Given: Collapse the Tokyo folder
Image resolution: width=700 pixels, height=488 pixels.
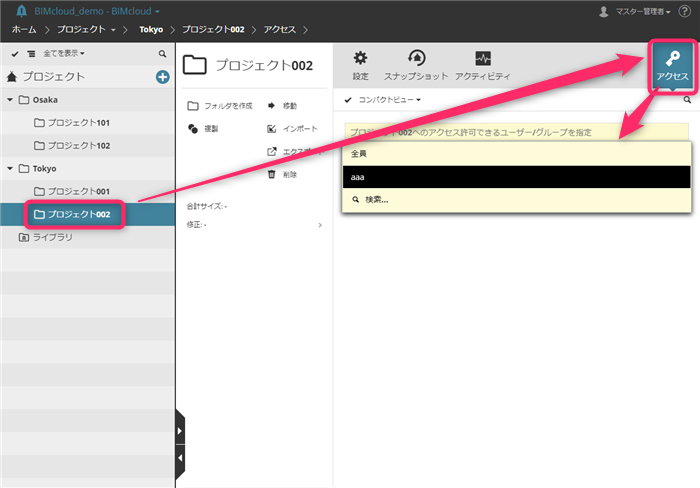Looking at the screenshot, I should pyautogui.click(x=10, y=168).
